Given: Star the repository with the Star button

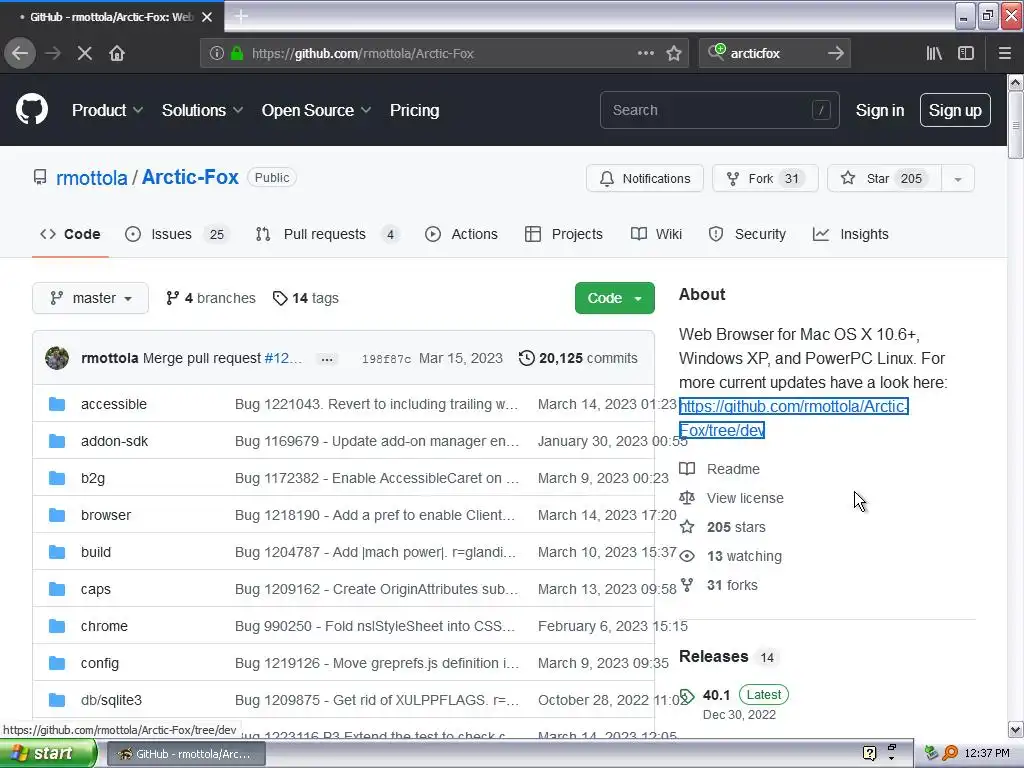Looking at the screenshot, I should coord(884,179).
